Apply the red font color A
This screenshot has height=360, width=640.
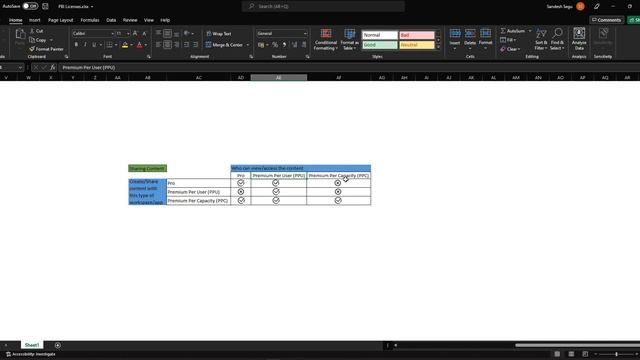(x=140, y=45)
